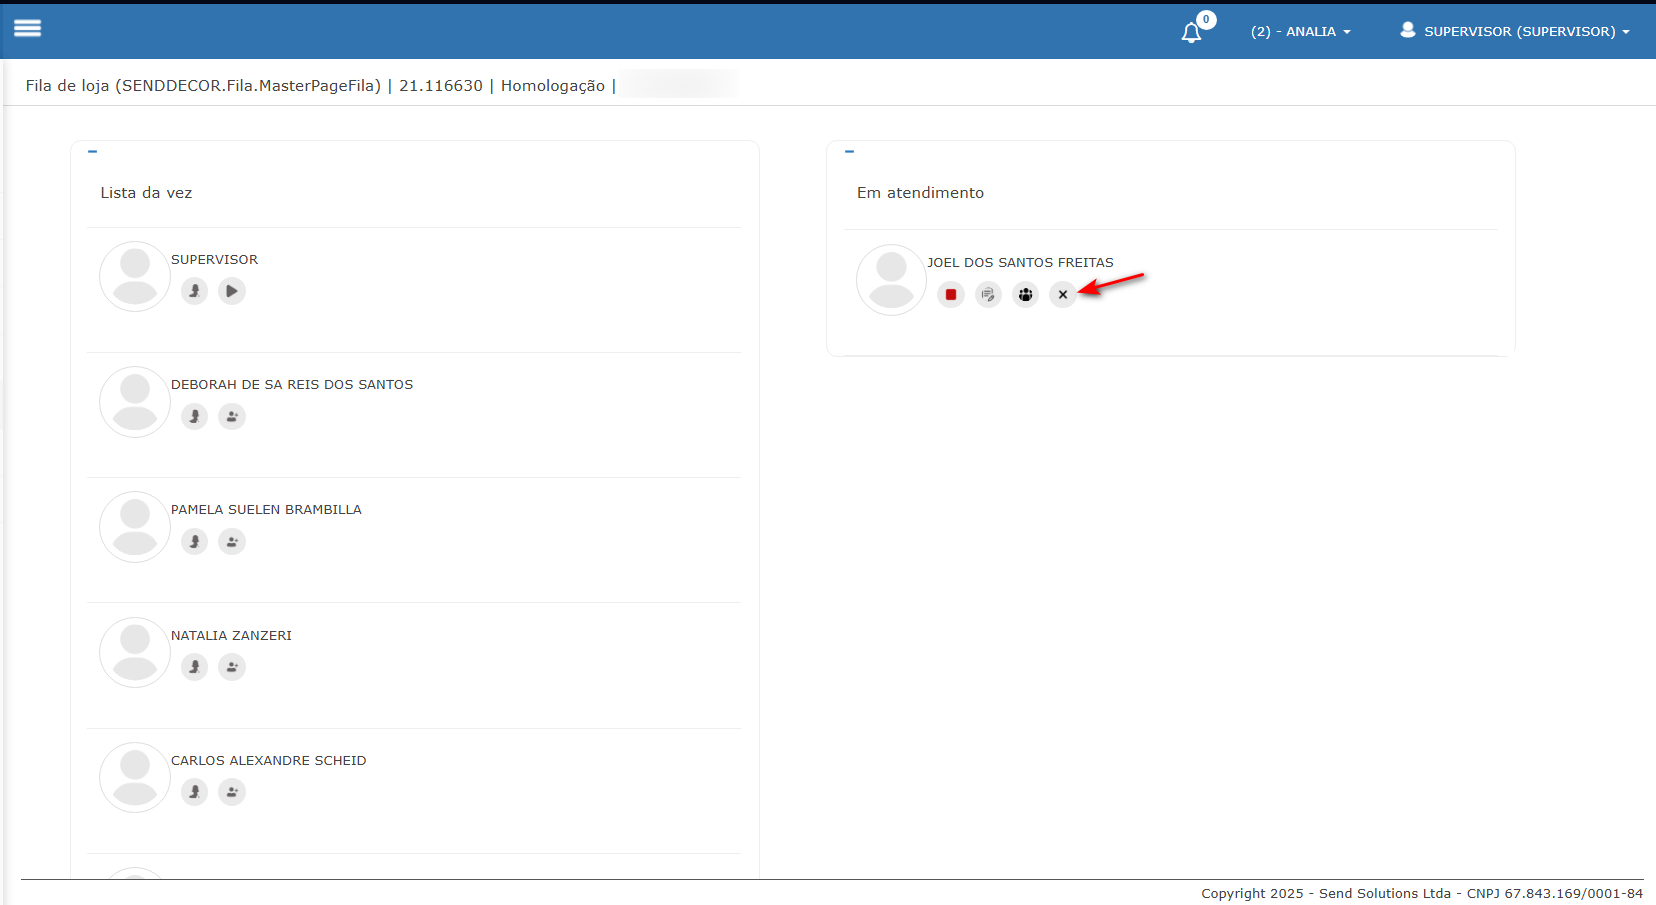
Task: Click SUPERVISOR's walking person icon
Action: (x=195, y=291)
